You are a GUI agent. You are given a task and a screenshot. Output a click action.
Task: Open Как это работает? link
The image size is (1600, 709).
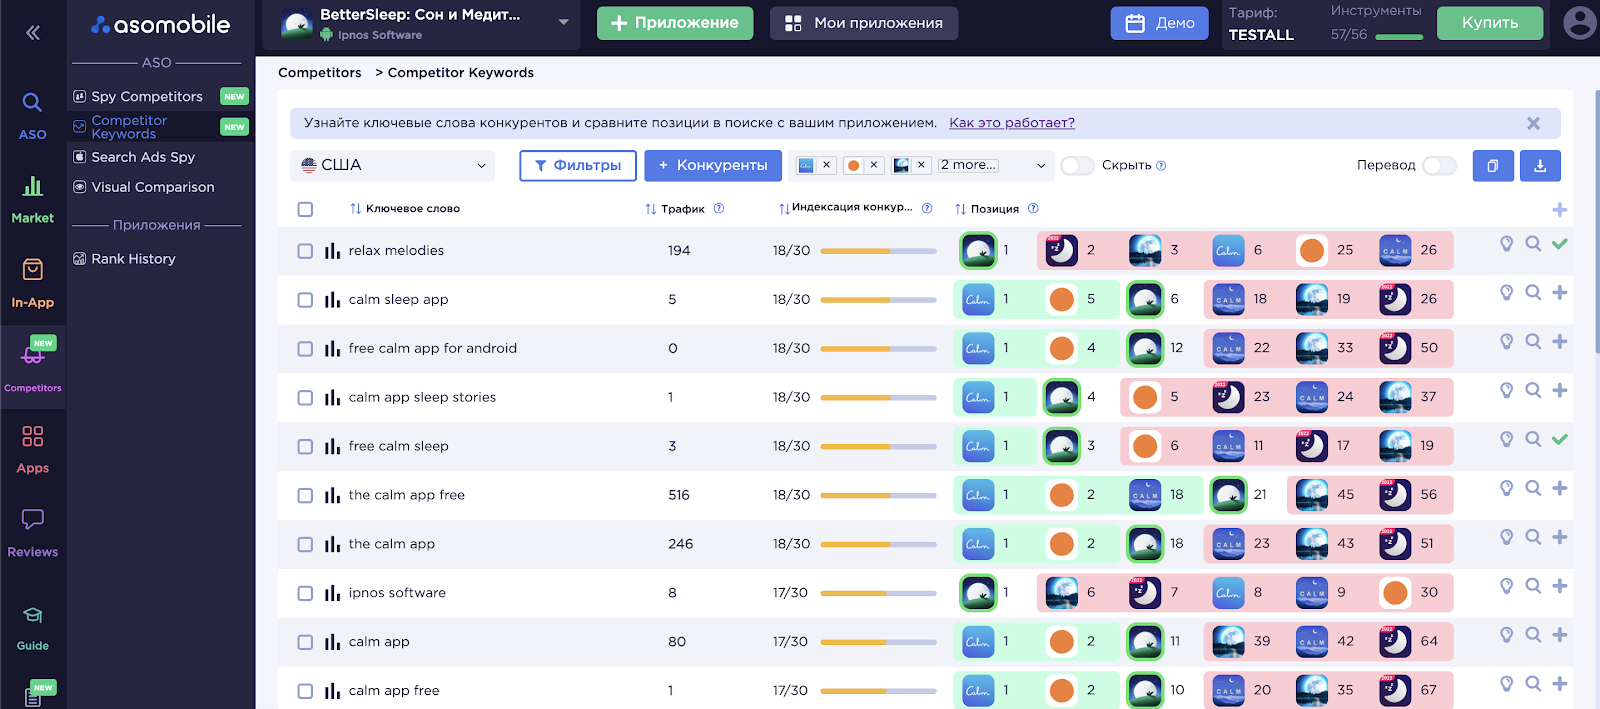[x=1012, y=123]
